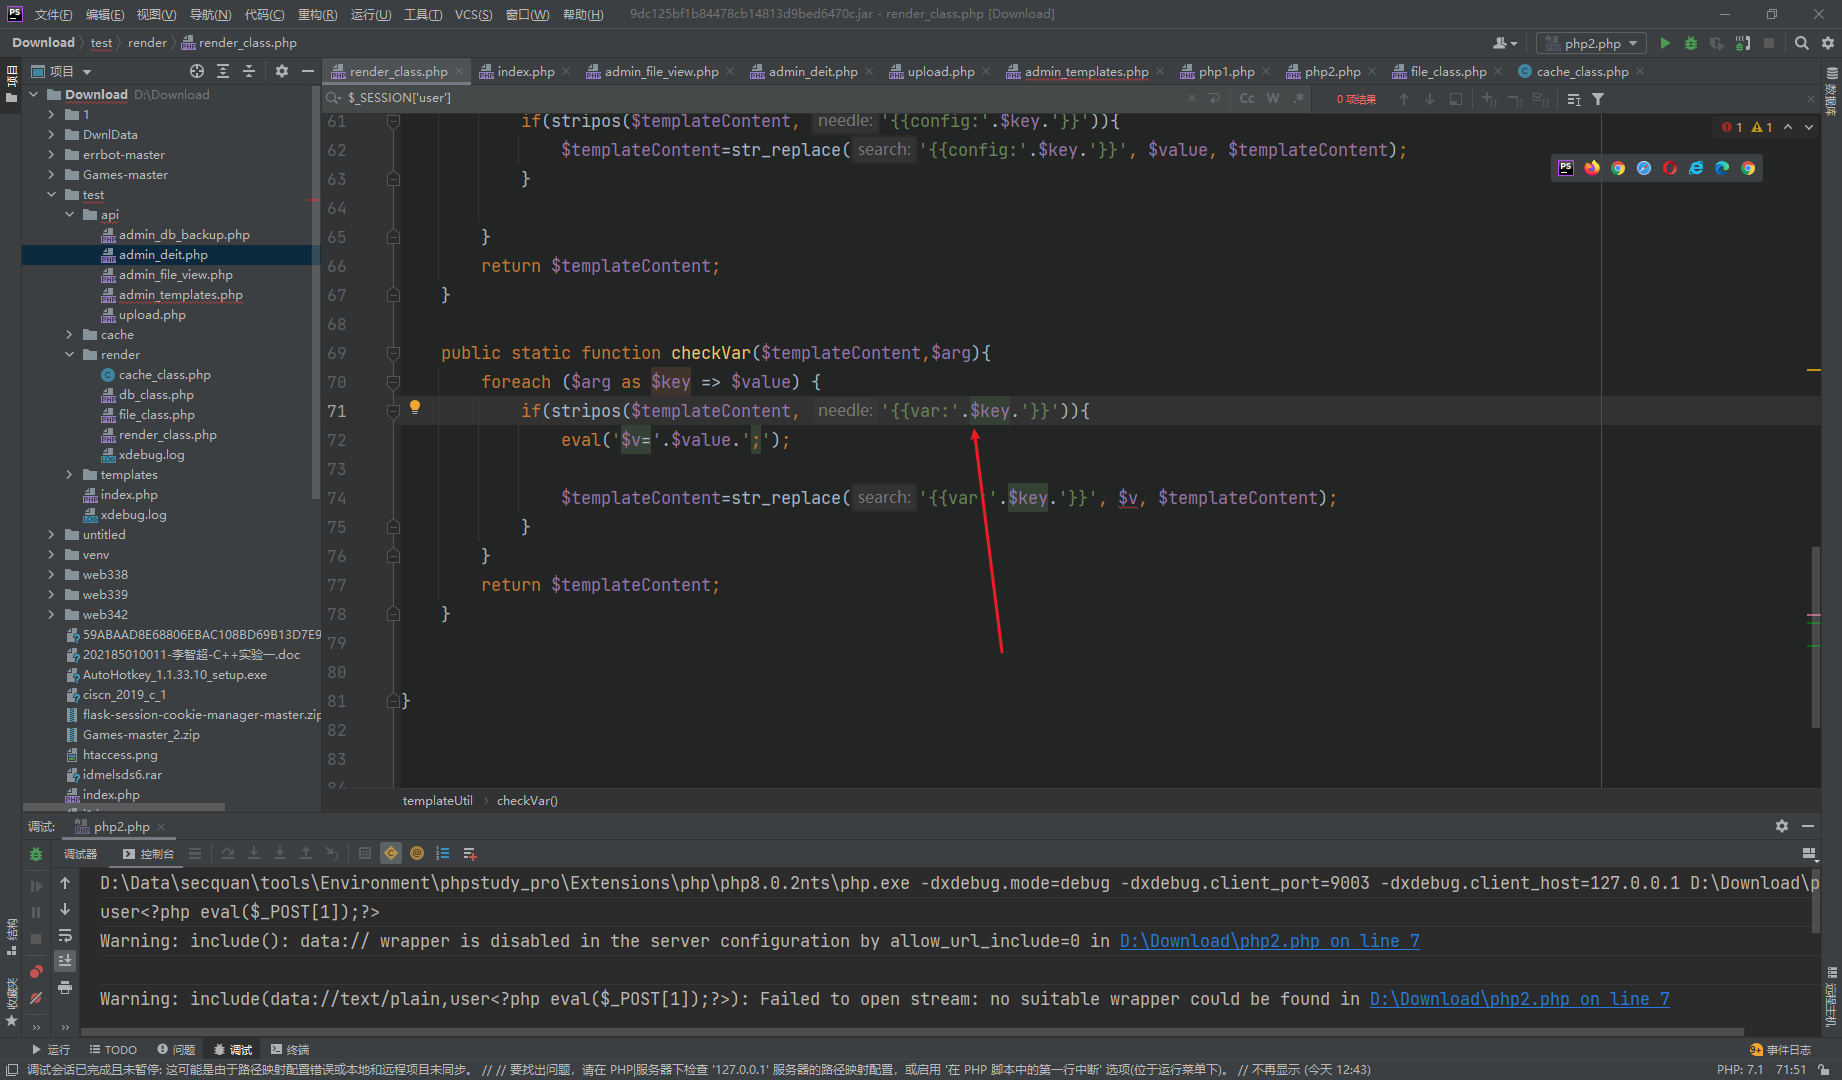Image resolution: width=1842 pixels, height=1080 pixels.
Task: Open the project view selector dropdown
Action: (62, 71)
